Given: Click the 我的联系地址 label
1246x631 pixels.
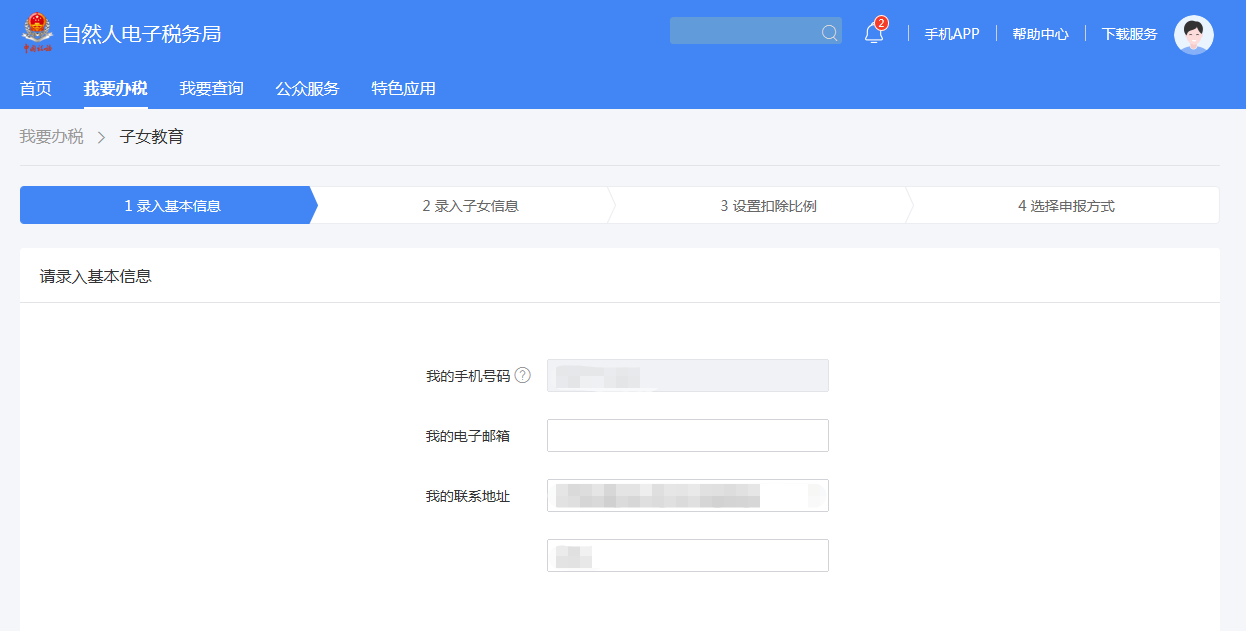Looking at the screenshot, I should pos(468,496).
